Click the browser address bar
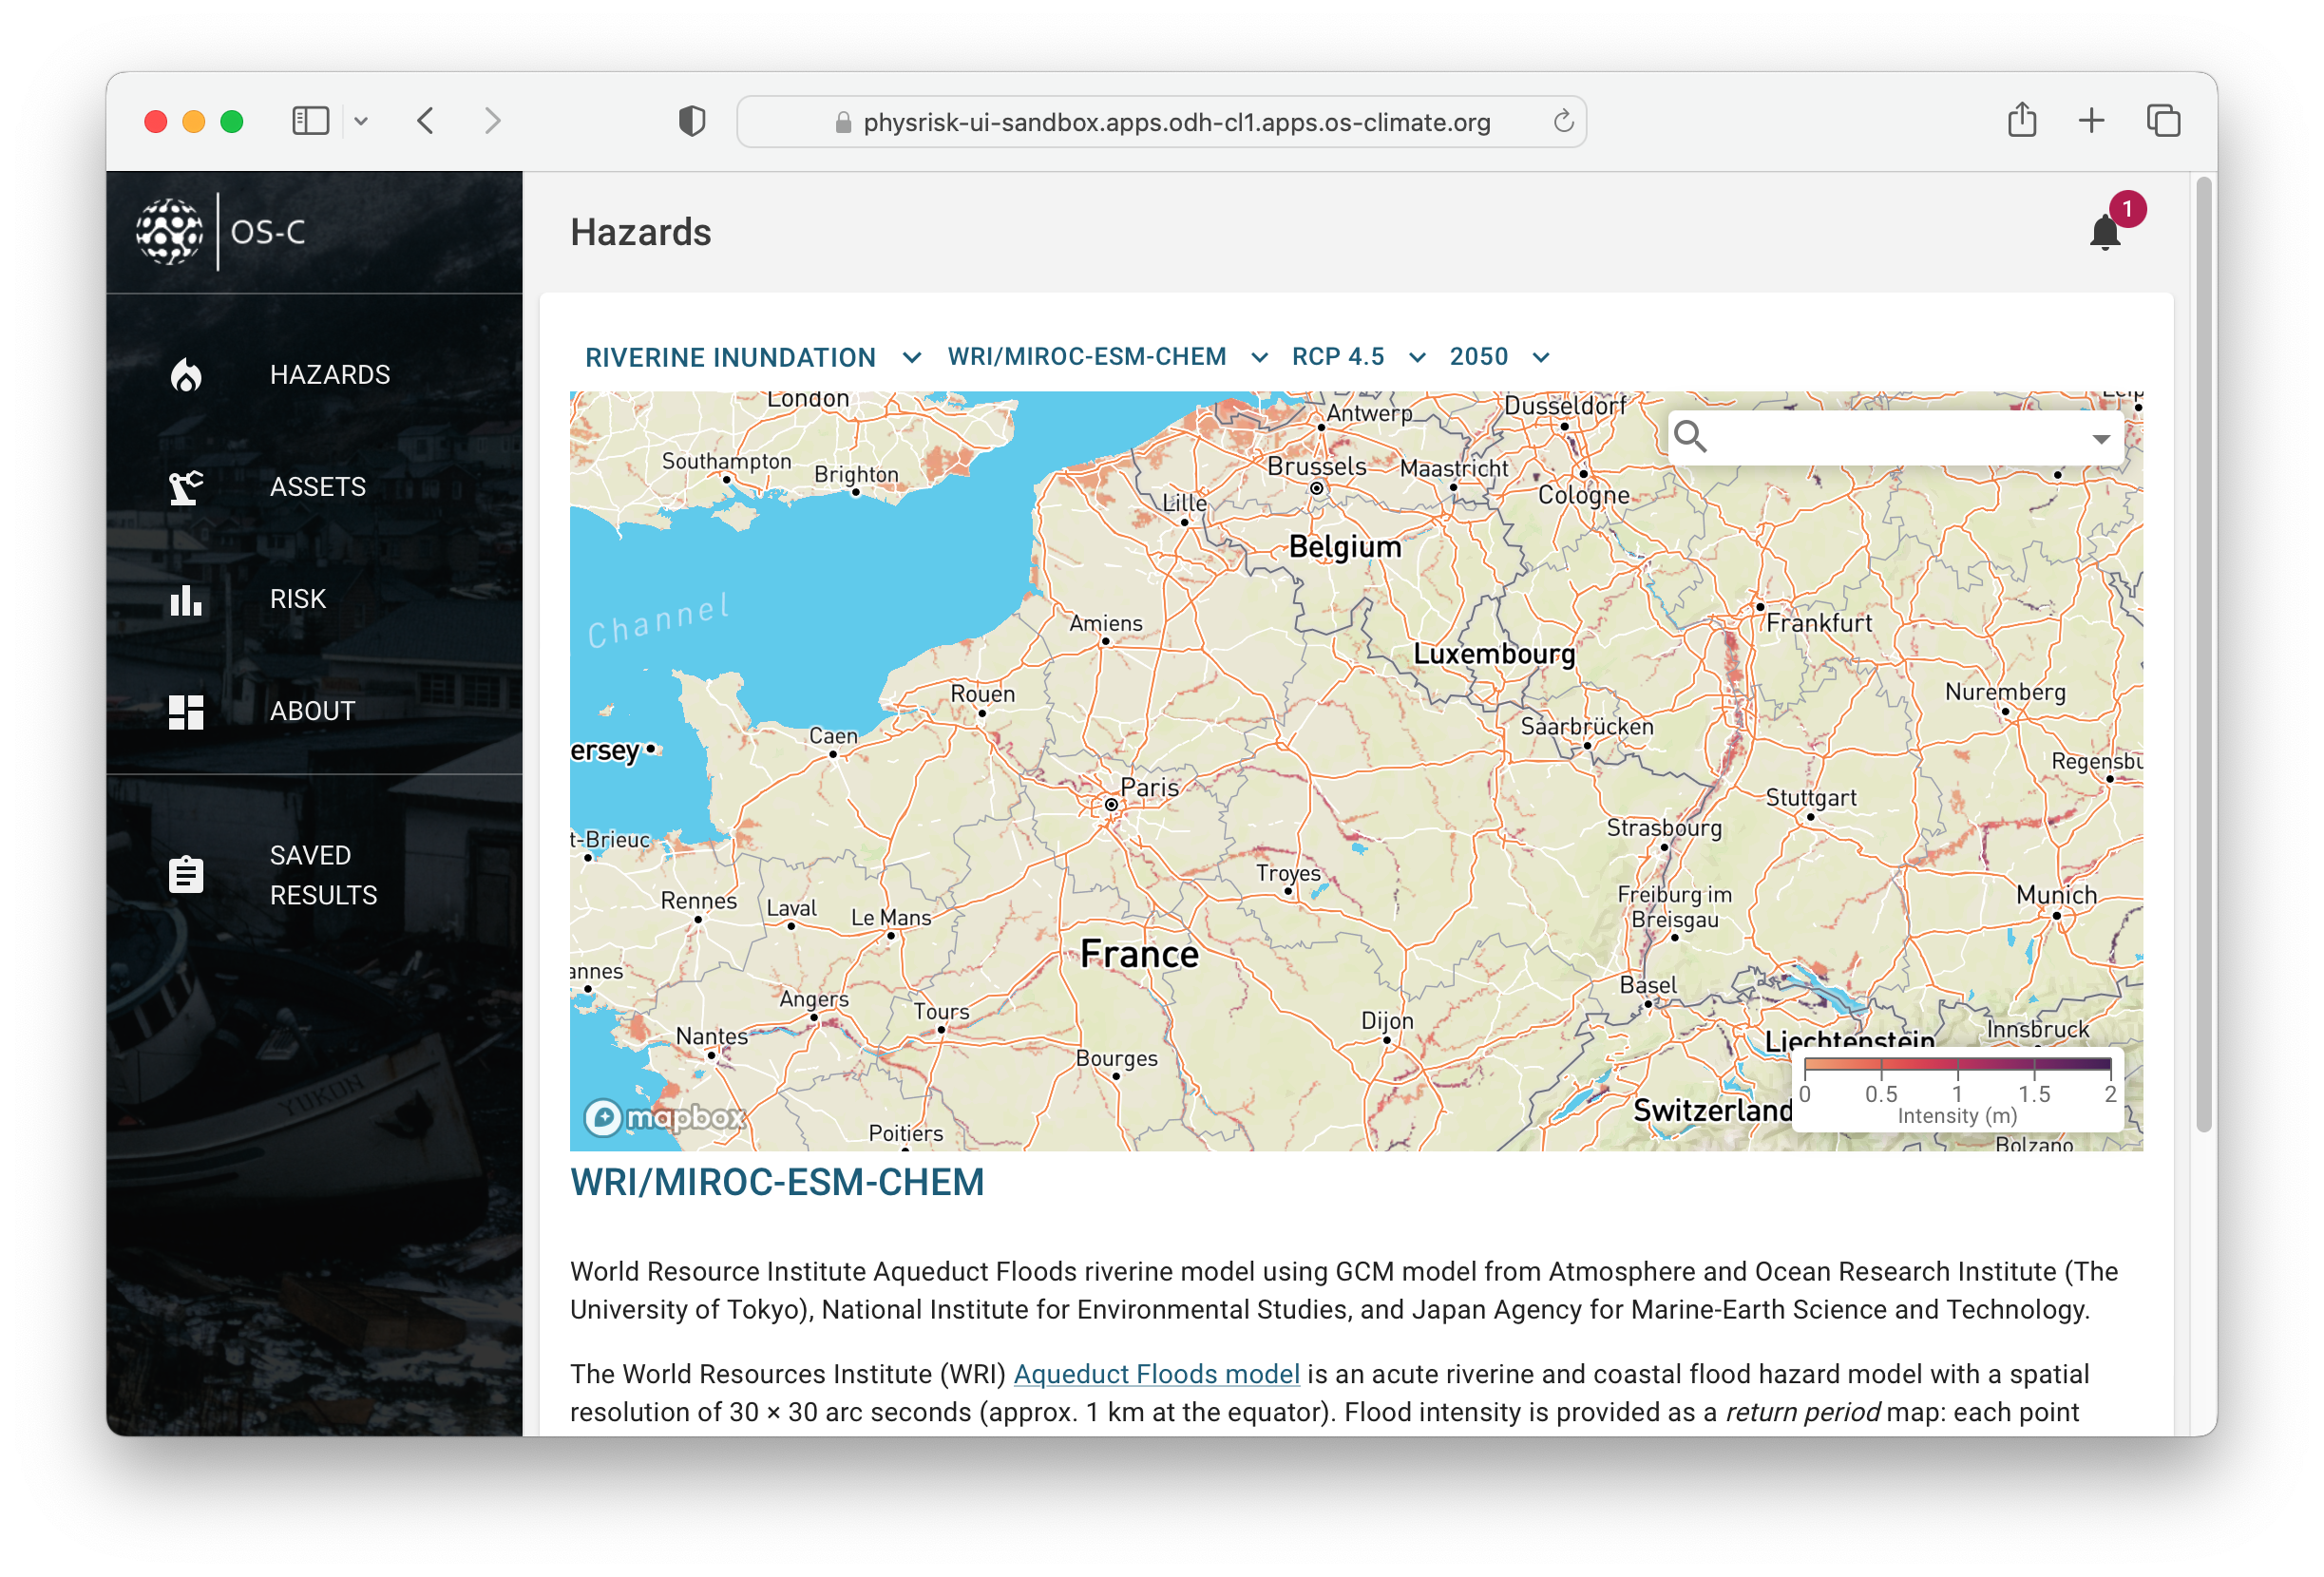Viewport: 2324px width, 1577px height. click(1161, 122)
